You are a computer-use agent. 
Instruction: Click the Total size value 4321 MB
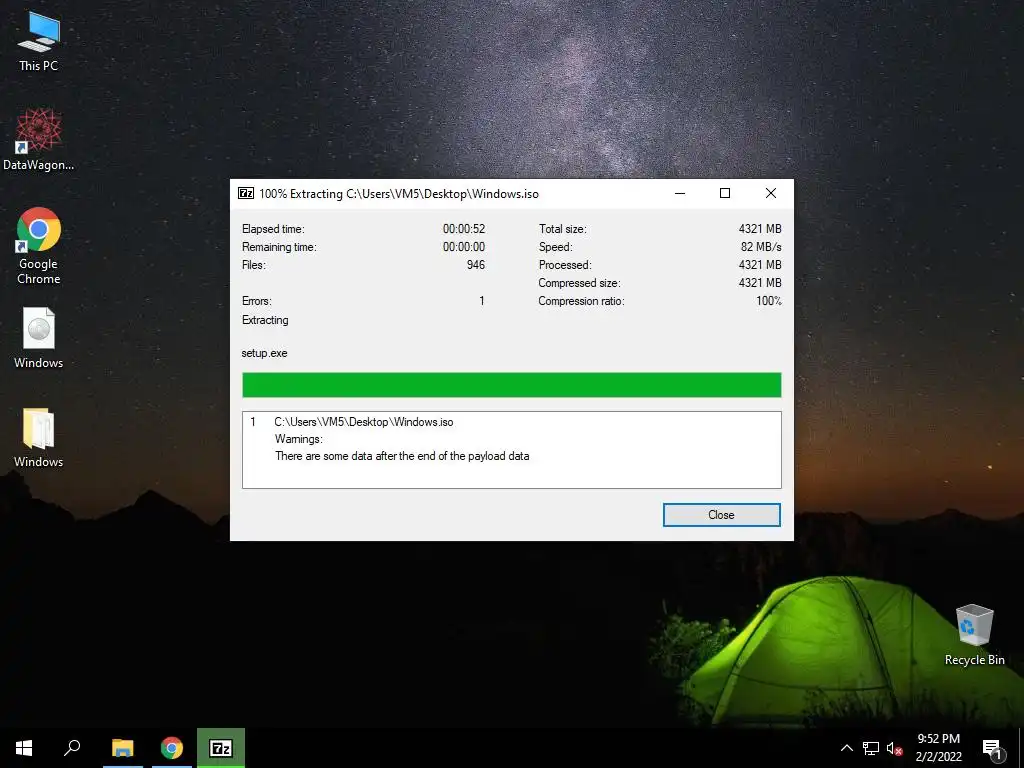(760, 229)
